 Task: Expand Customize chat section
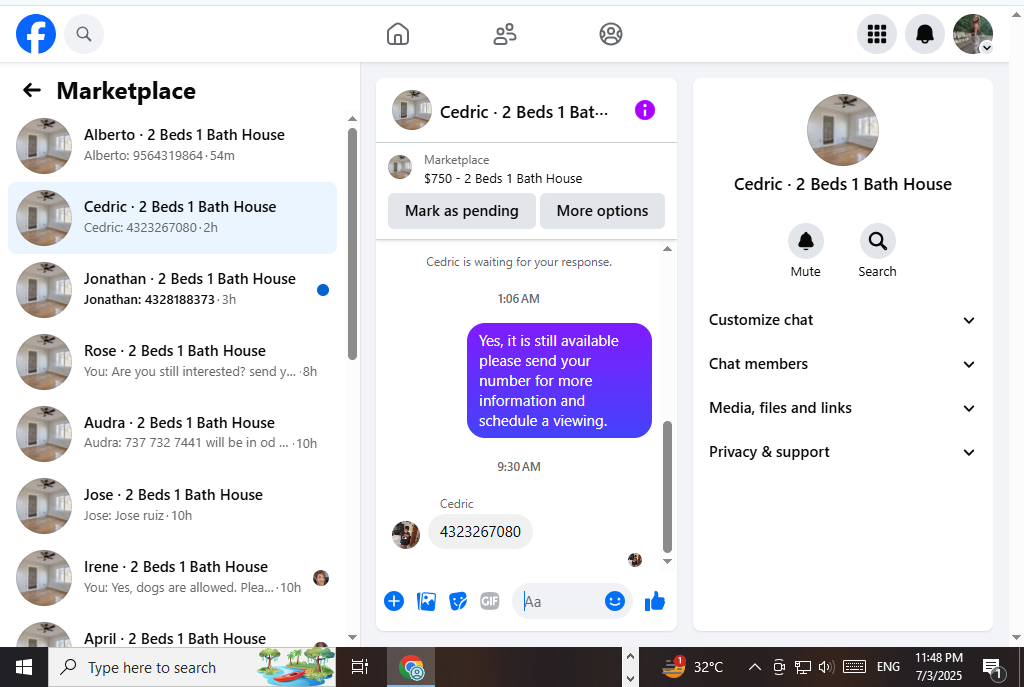(x=842, y=320)
